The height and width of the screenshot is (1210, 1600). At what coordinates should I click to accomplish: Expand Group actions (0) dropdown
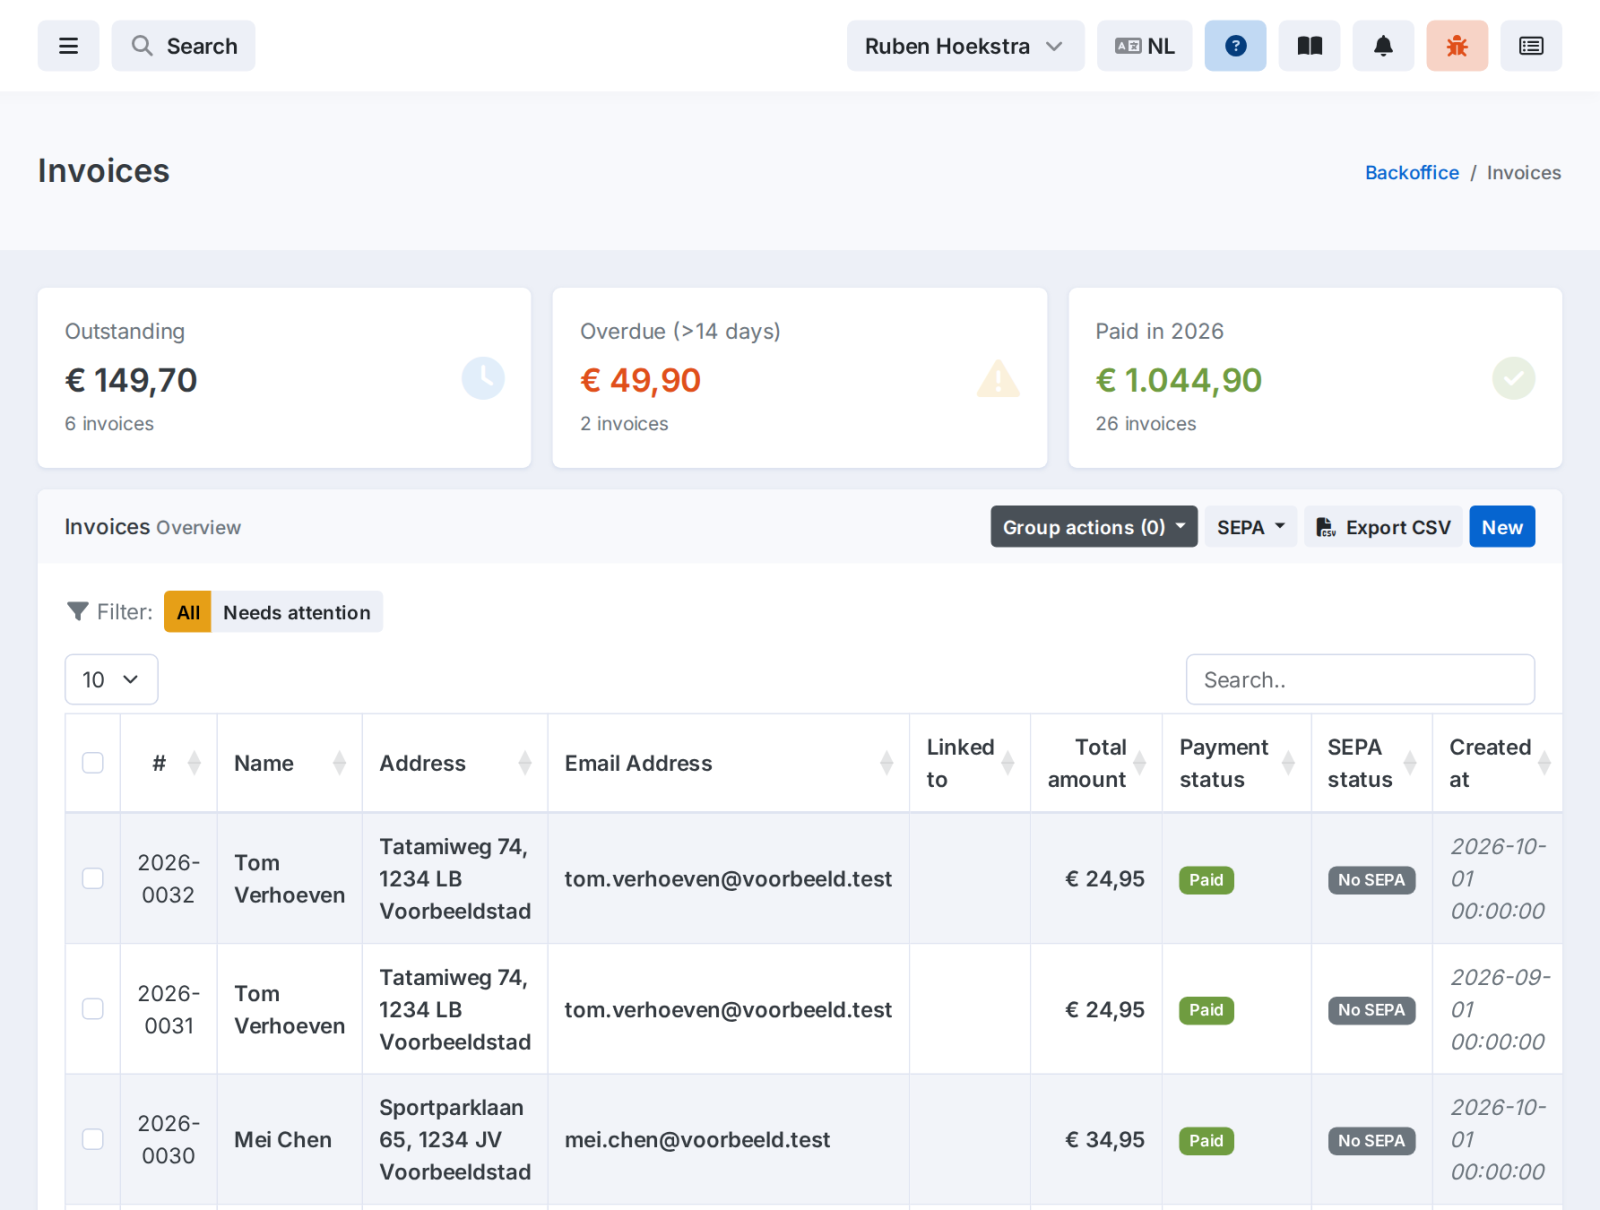[1094, 527]
